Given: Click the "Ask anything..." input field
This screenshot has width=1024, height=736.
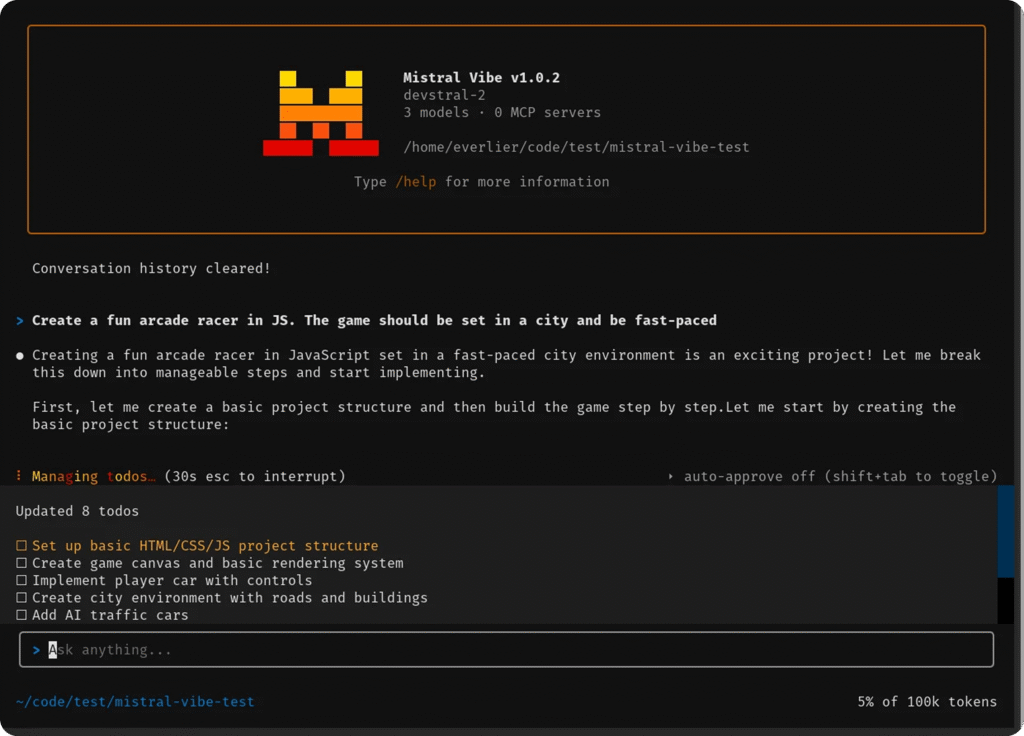Looking at the screenshot, I should point(506,649).
